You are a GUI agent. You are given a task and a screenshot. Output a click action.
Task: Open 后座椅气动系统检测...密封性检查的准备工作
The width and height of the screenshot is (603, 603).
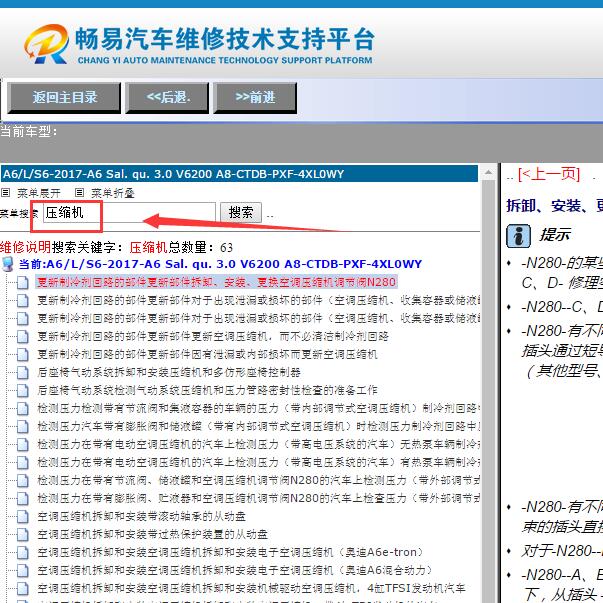point(207,390)
